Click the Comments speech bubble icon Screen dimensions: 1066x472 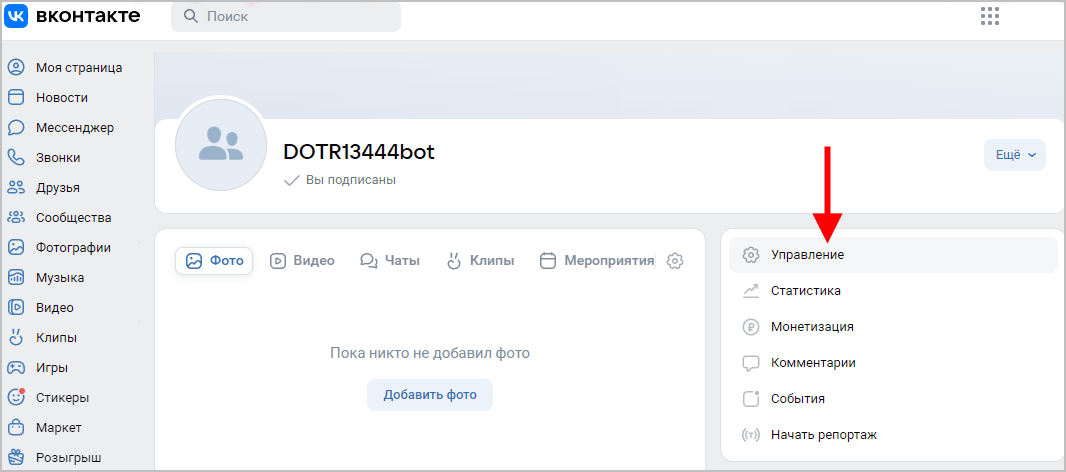(x=751, y=363)
